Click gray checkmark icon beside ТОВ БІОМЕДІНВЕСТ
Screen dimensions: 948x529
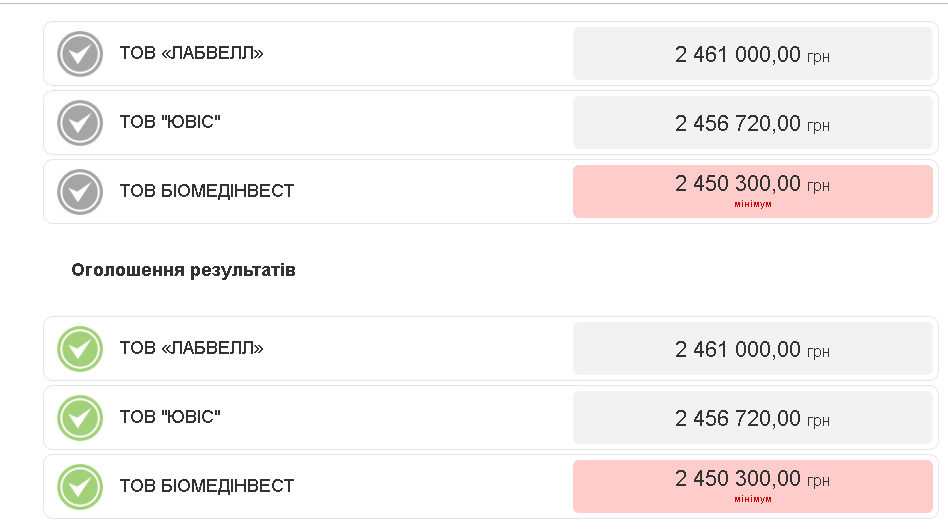click(80, 192)
